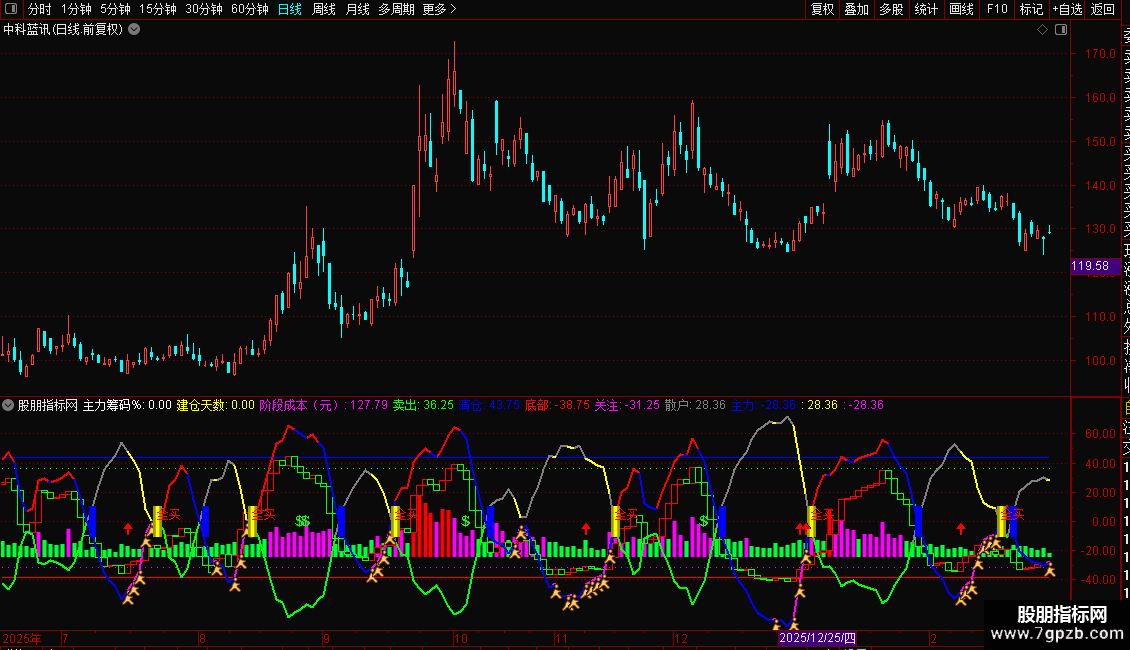Open the 统计 statistics tool
The width and height of the screenshot is (1130, 650).
point(926,9)
